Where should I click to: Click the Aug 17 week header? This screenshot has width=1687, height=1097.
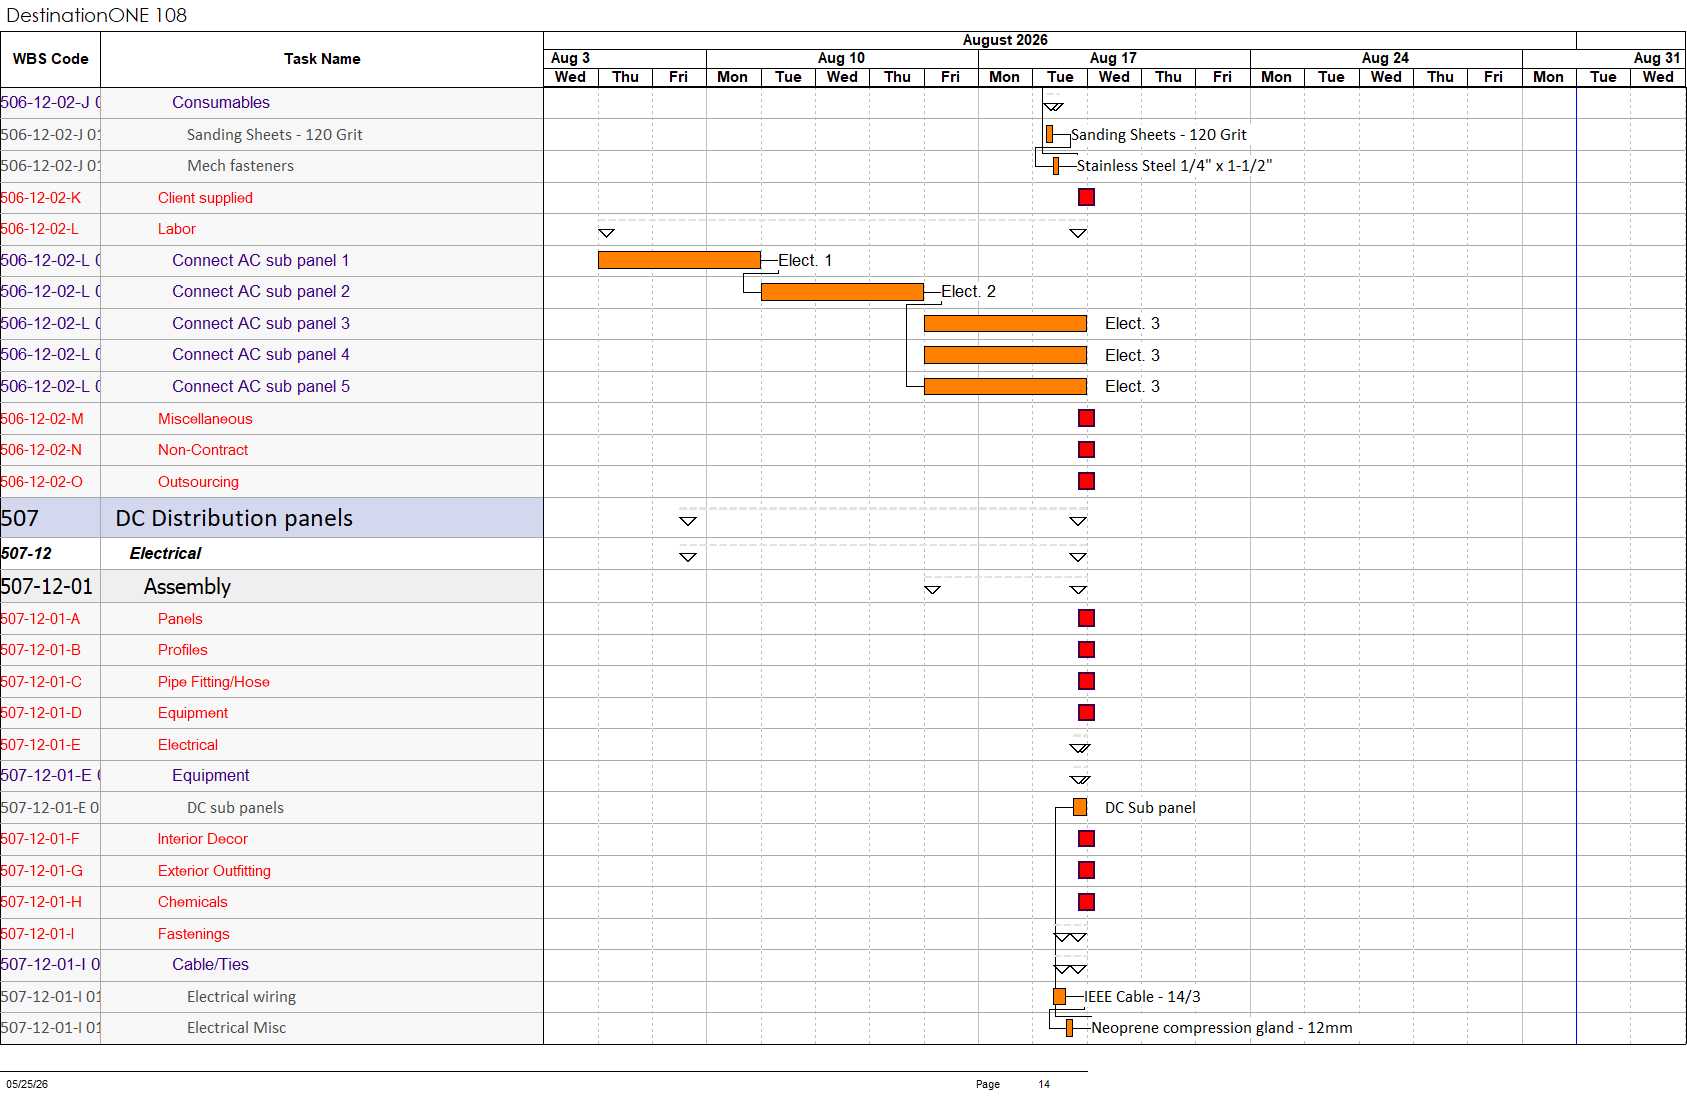1114,58
